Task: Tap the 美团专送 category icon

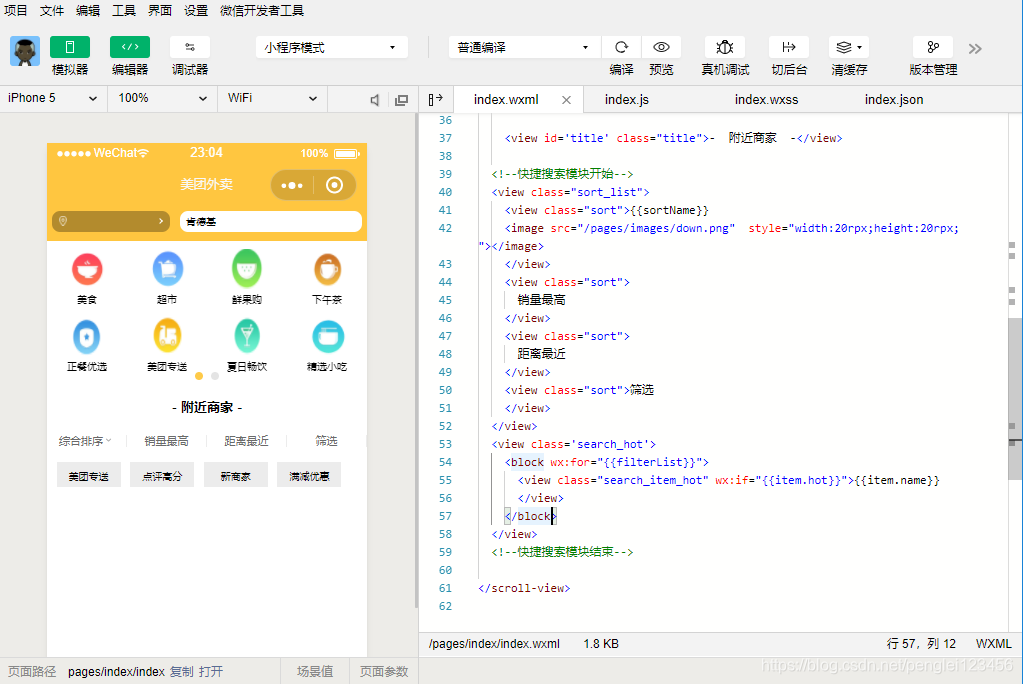Action: (168, 335)
